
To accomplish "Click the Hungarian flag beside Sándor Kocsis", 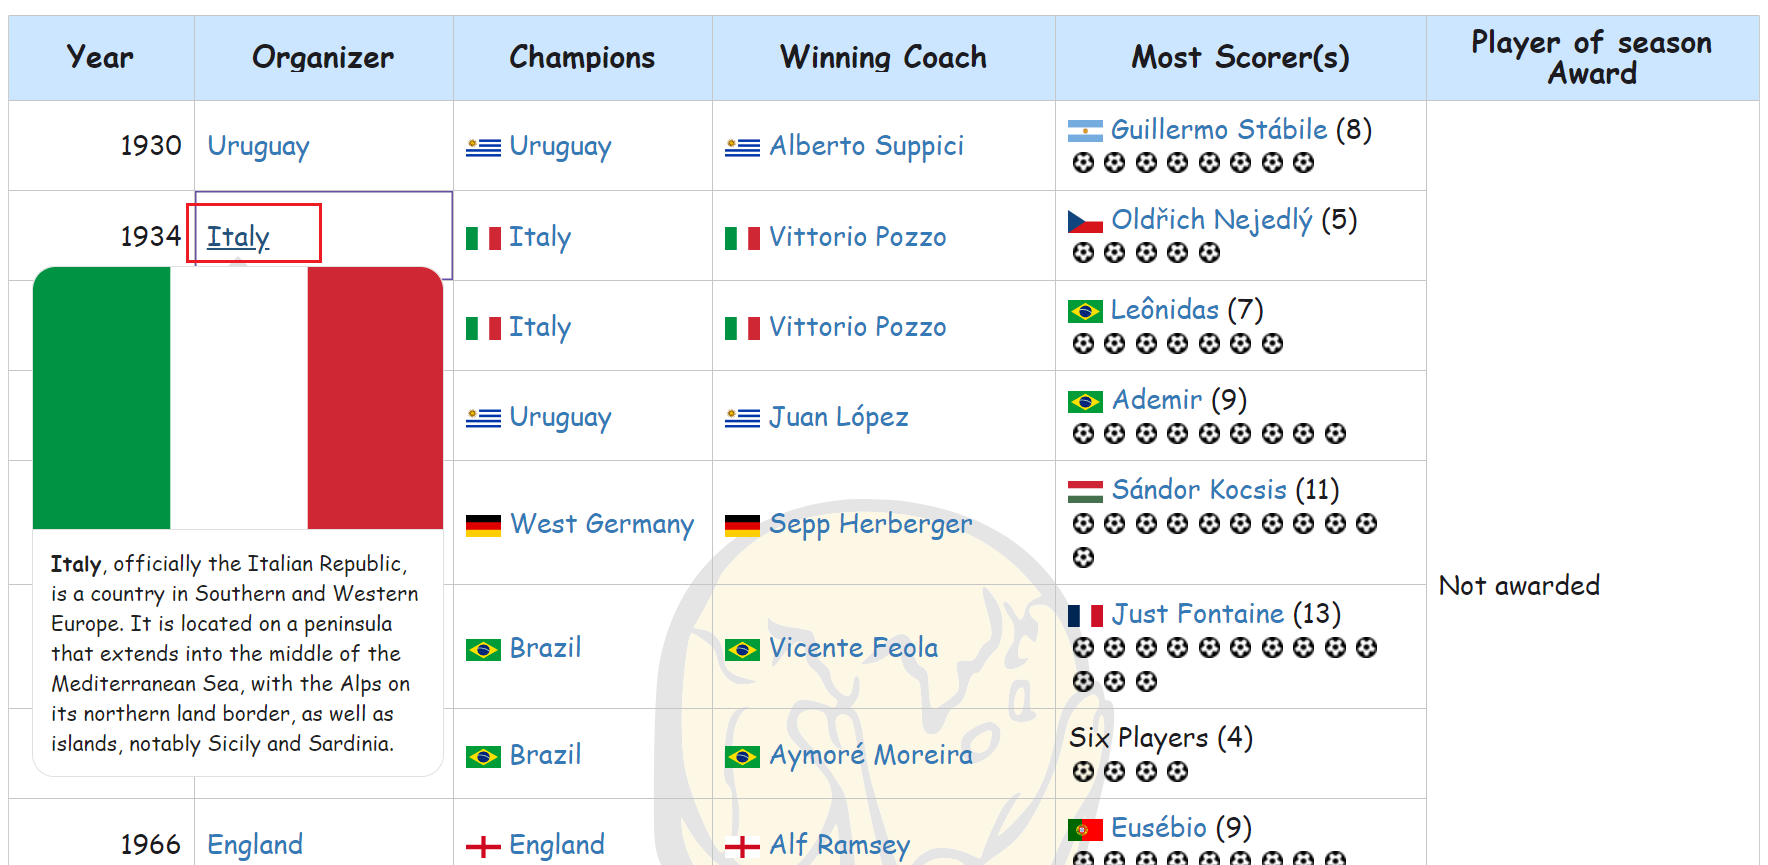I will point(1085,491).
